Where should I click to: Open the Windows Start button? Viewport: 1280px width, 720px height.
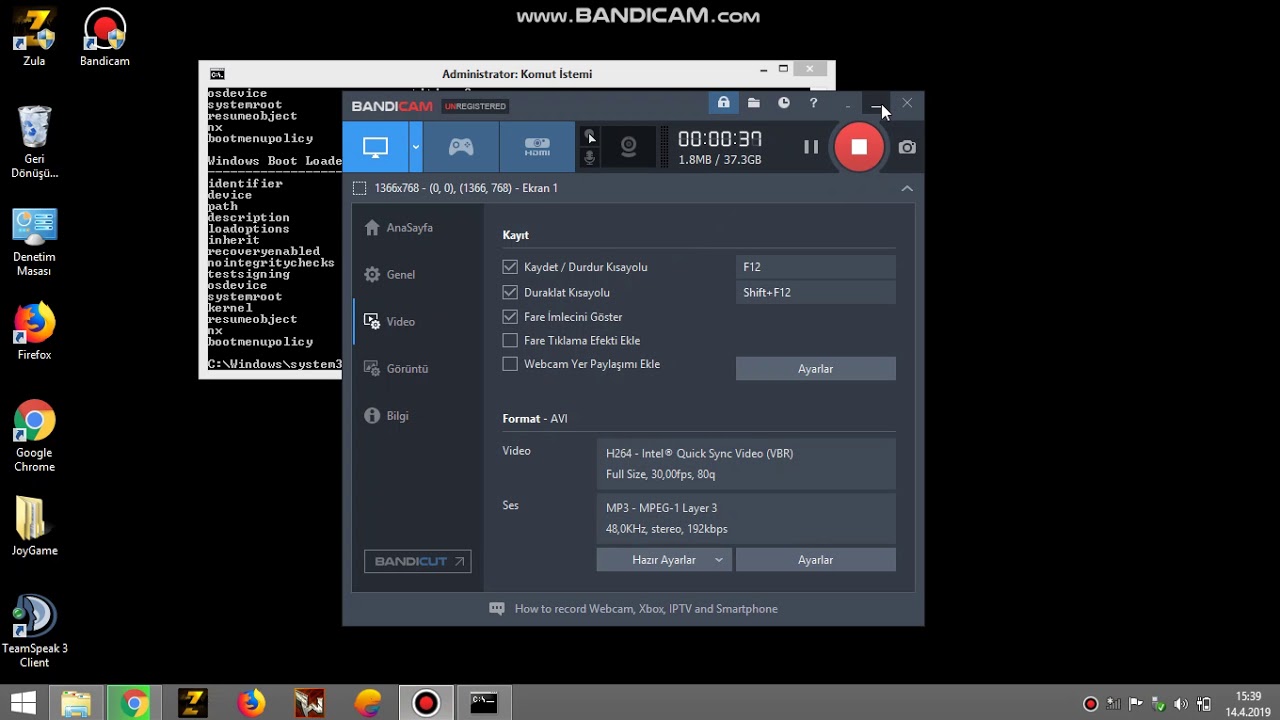click(x=23, y=703)
